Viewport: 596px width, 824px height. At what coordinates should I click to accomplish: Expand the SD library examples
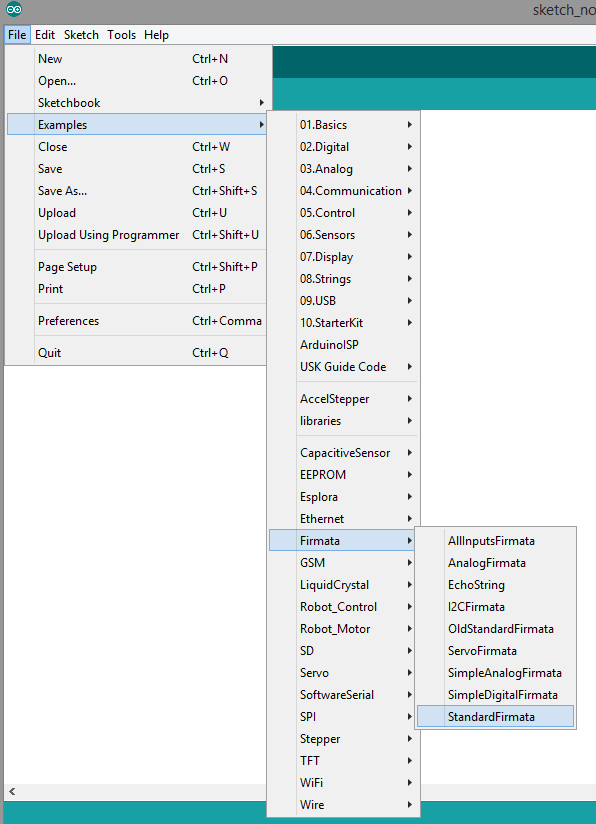(x=344, y=651)
